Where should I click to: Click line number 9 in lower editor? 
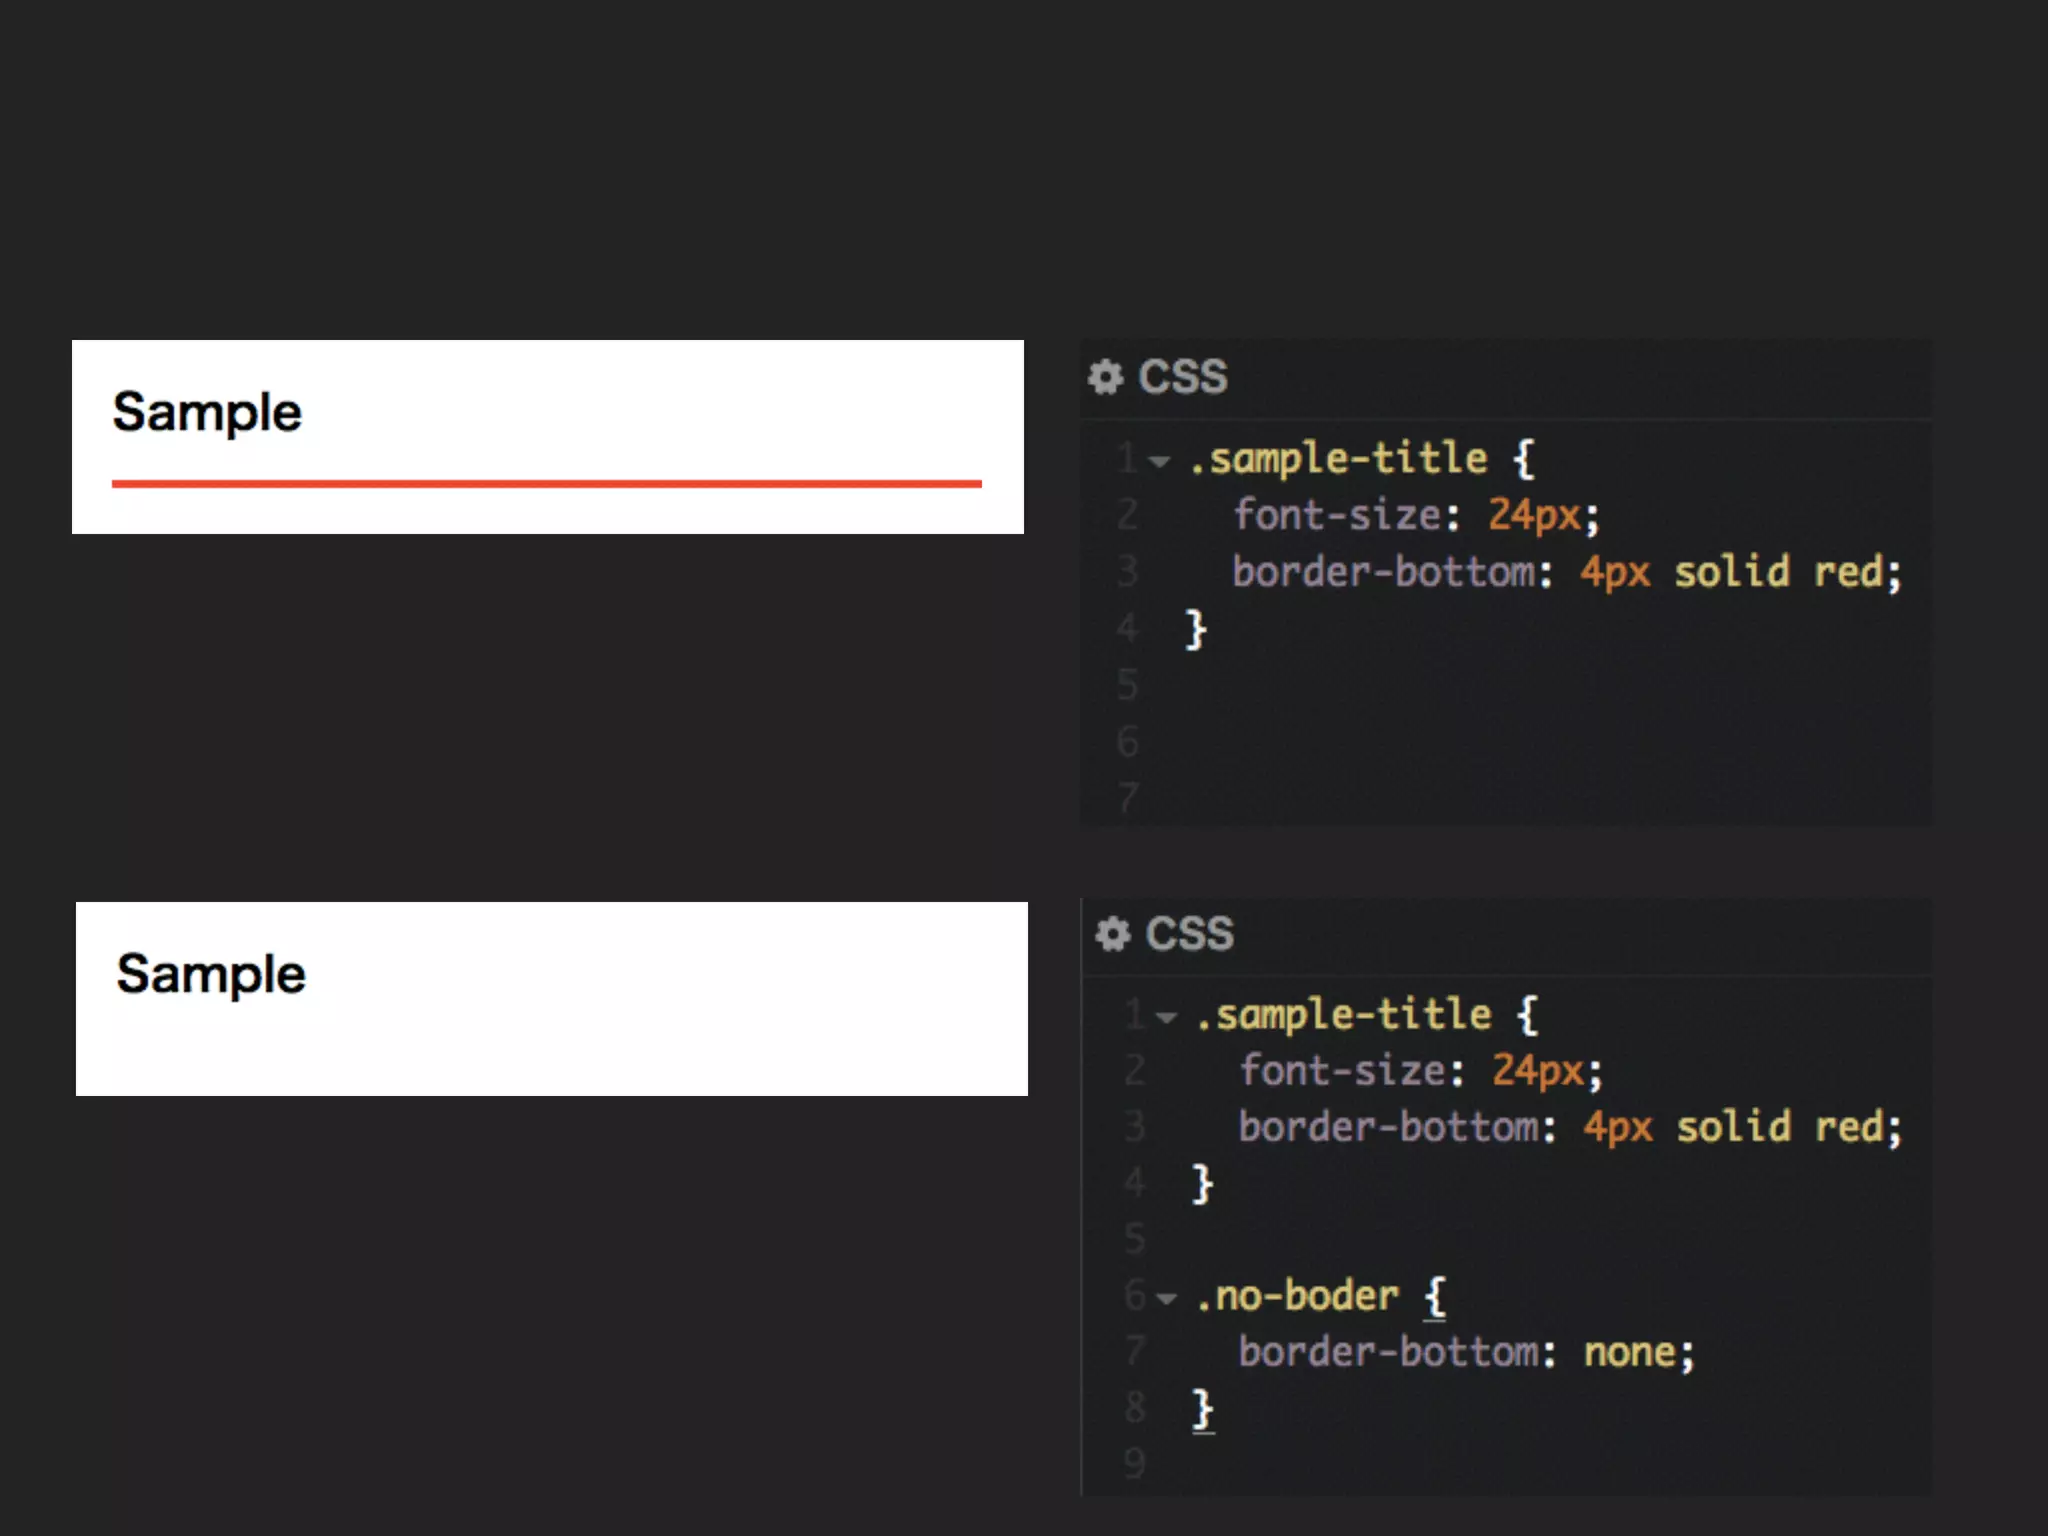point(1134,1463)
